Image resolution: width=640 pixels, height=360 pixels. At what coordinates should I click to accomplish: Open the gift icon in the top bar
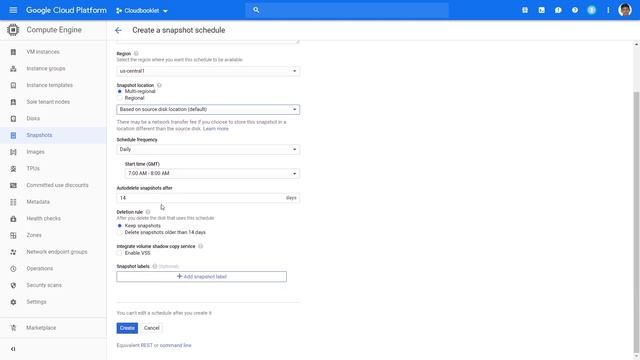pos(525,10)
